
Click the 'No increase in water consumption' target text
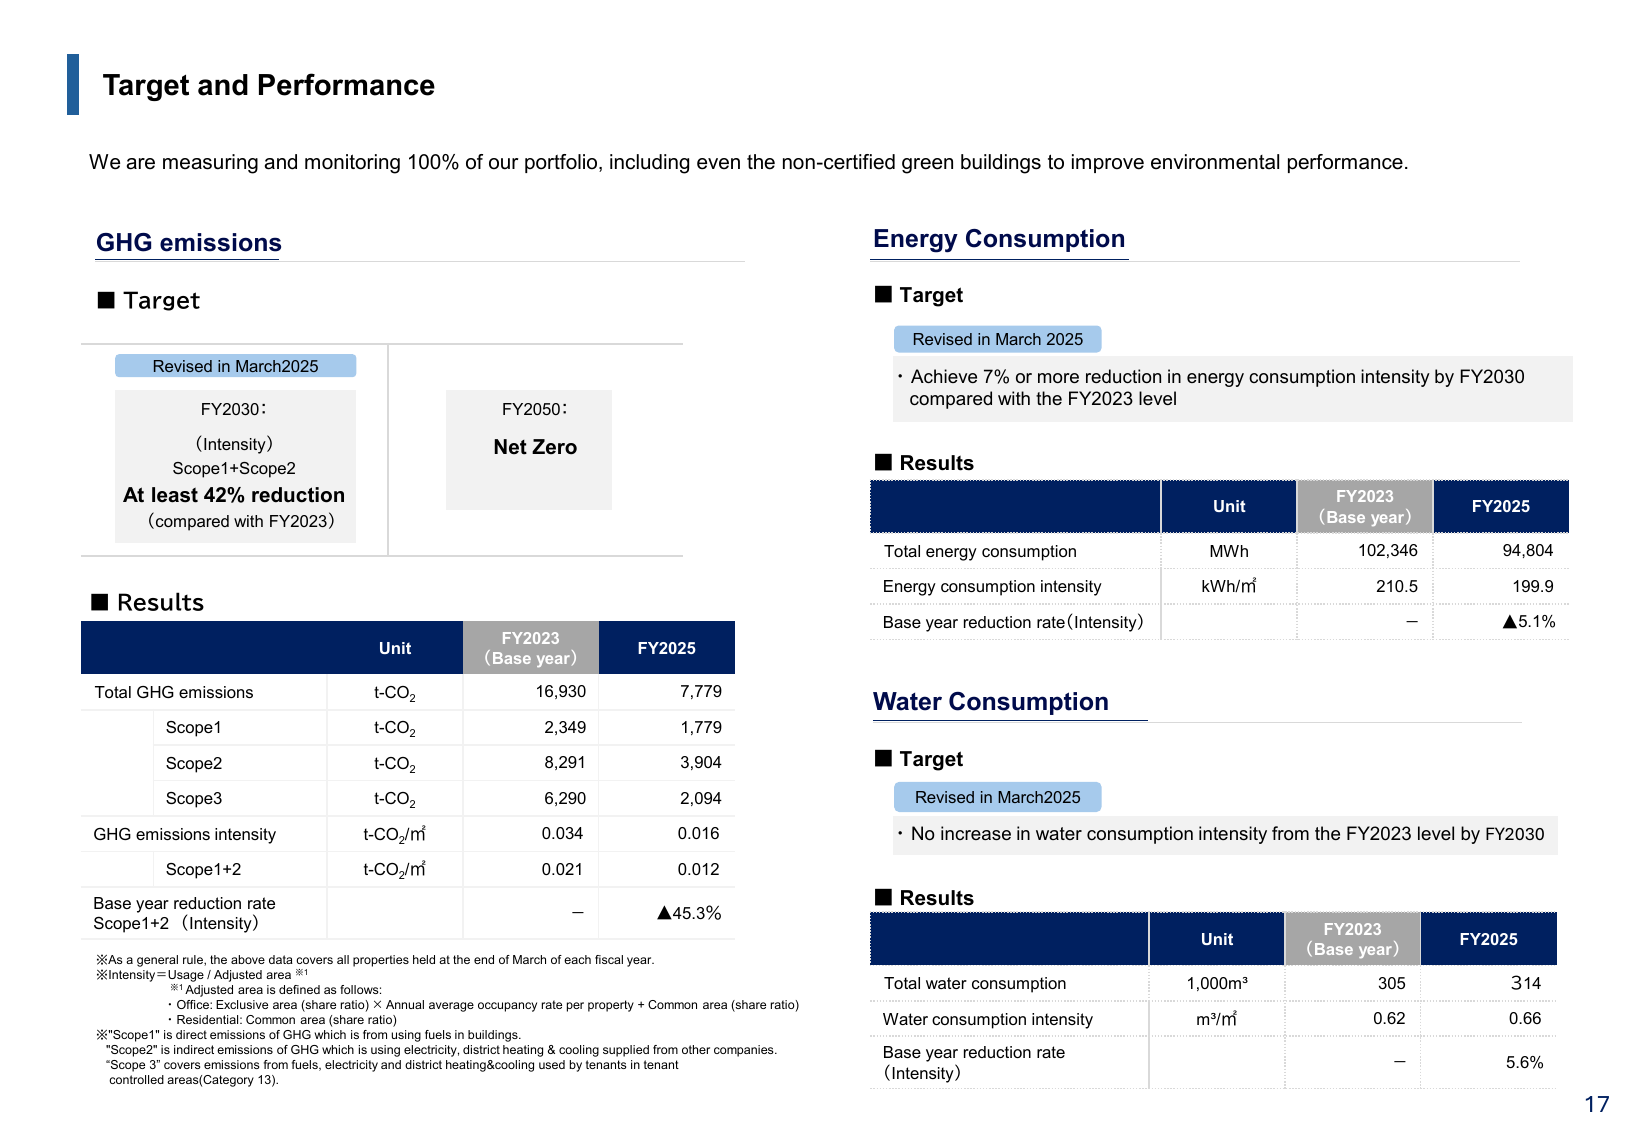(1220, 834)
